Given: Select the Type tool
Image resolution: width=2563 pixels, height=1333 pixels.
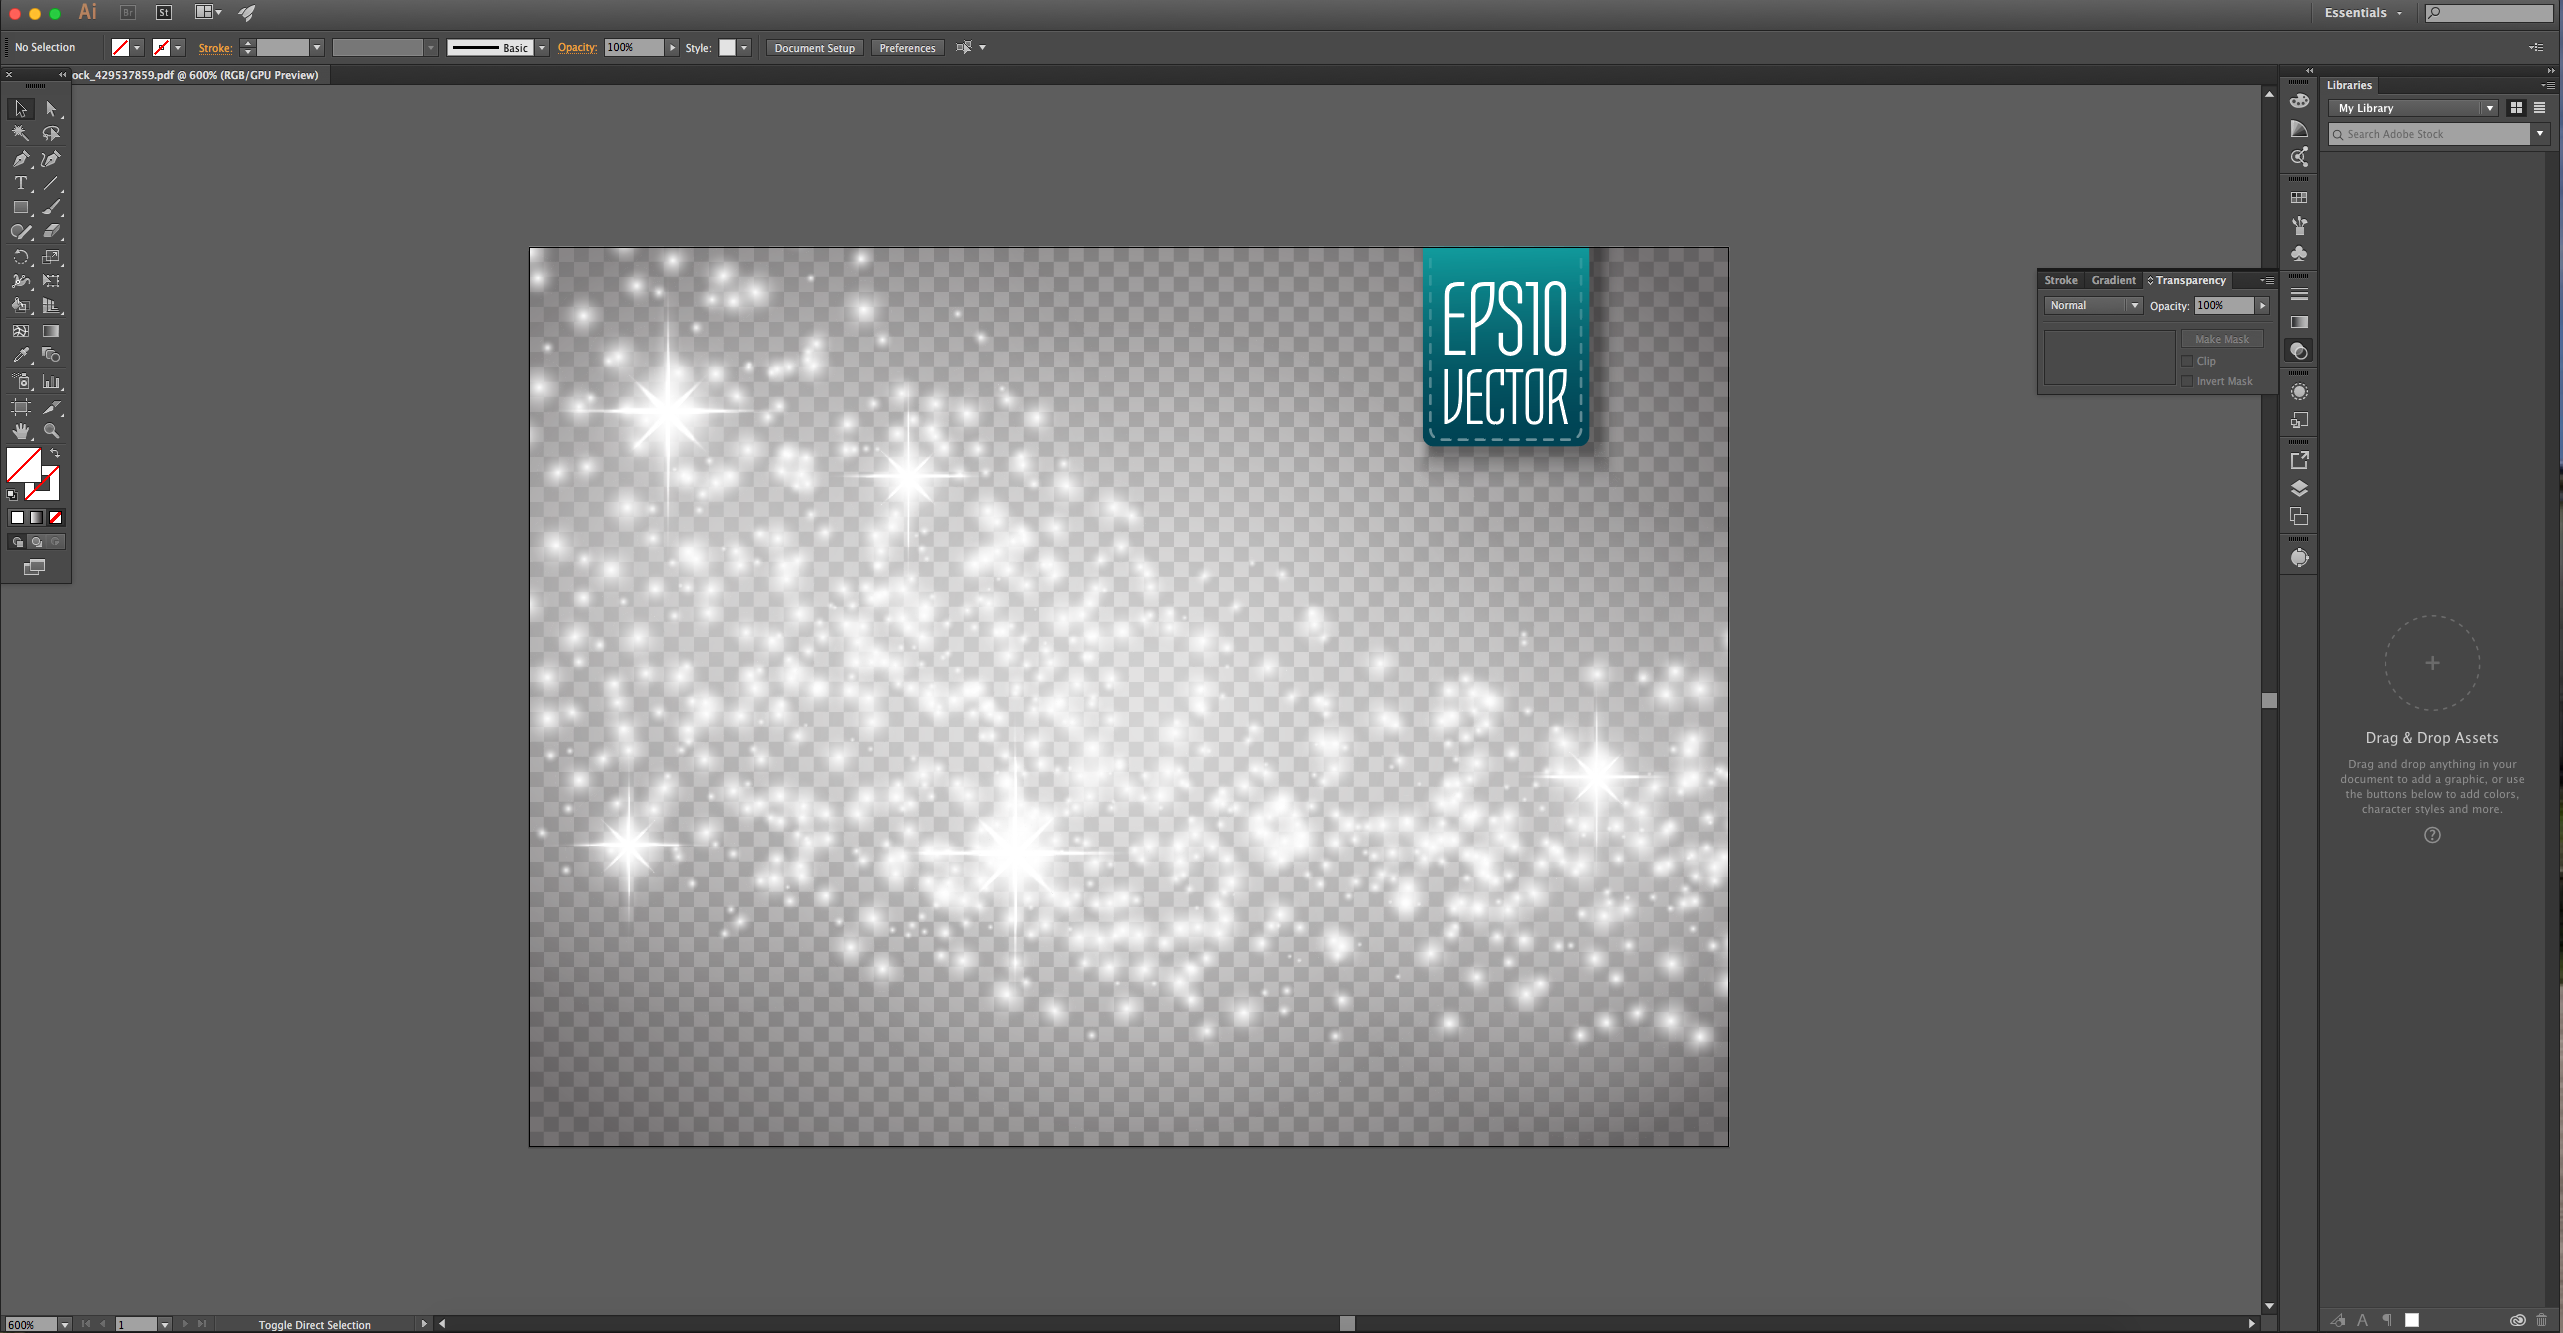Looking at the screenshot, I should 22,181.
